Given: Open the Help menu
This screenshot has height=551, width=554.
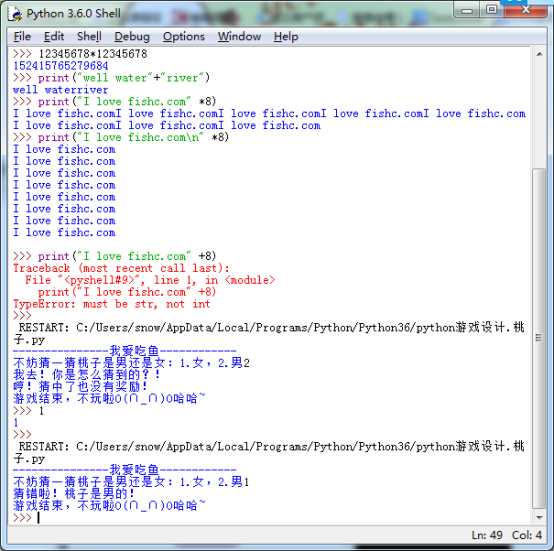Looking at the screenshot, I should tap(286, 36).
